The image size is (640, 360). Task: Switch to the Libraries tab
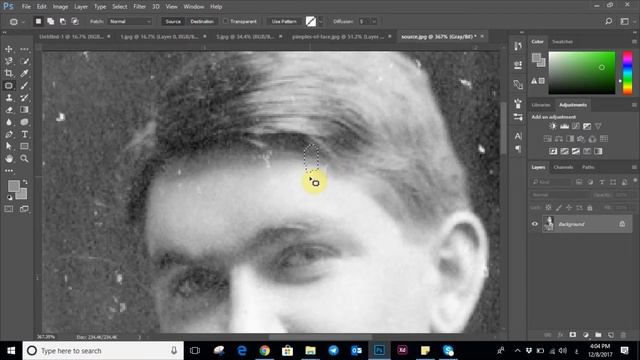(x=541, y=105)
